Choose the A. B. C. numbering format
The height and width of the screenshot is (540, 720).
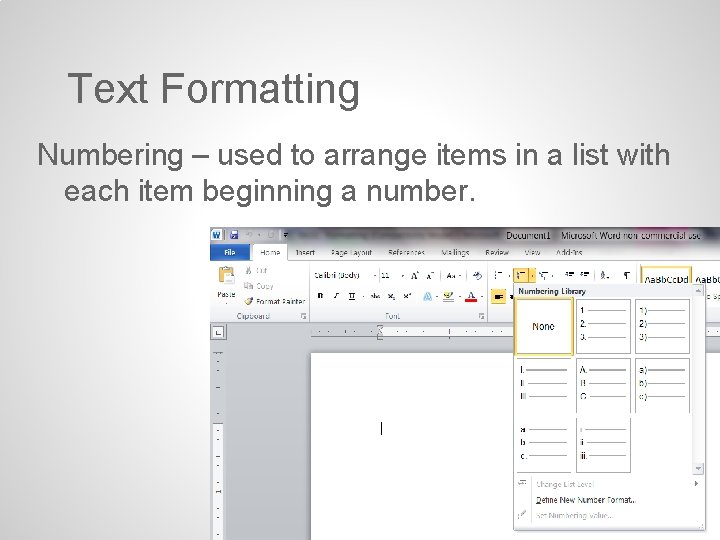tap(603, 386)
